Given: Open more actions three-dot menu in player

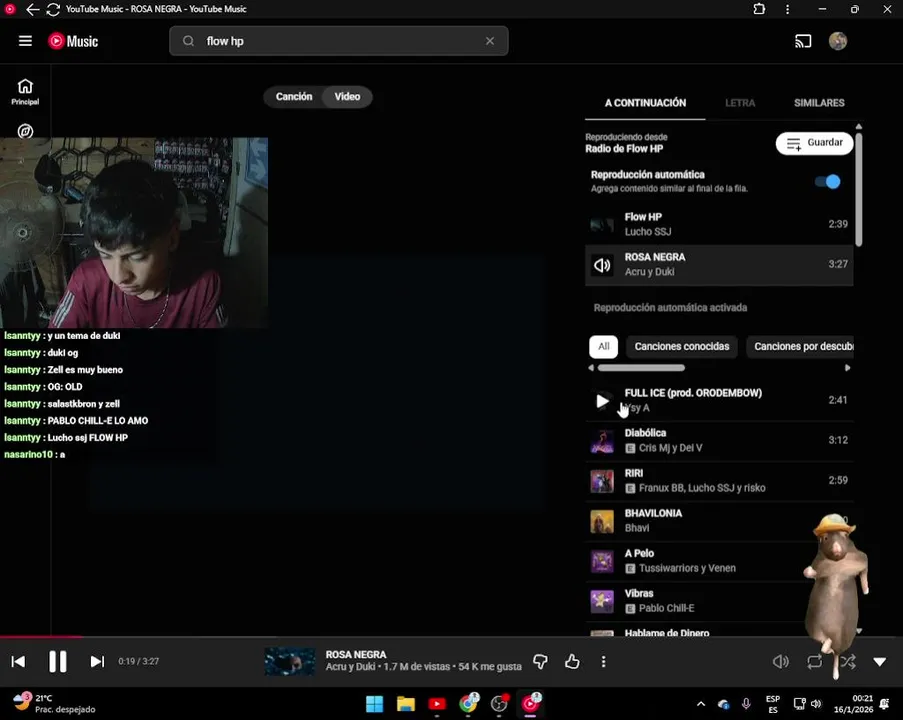Looking at the screenshot, I should click(x=603, y=661).
